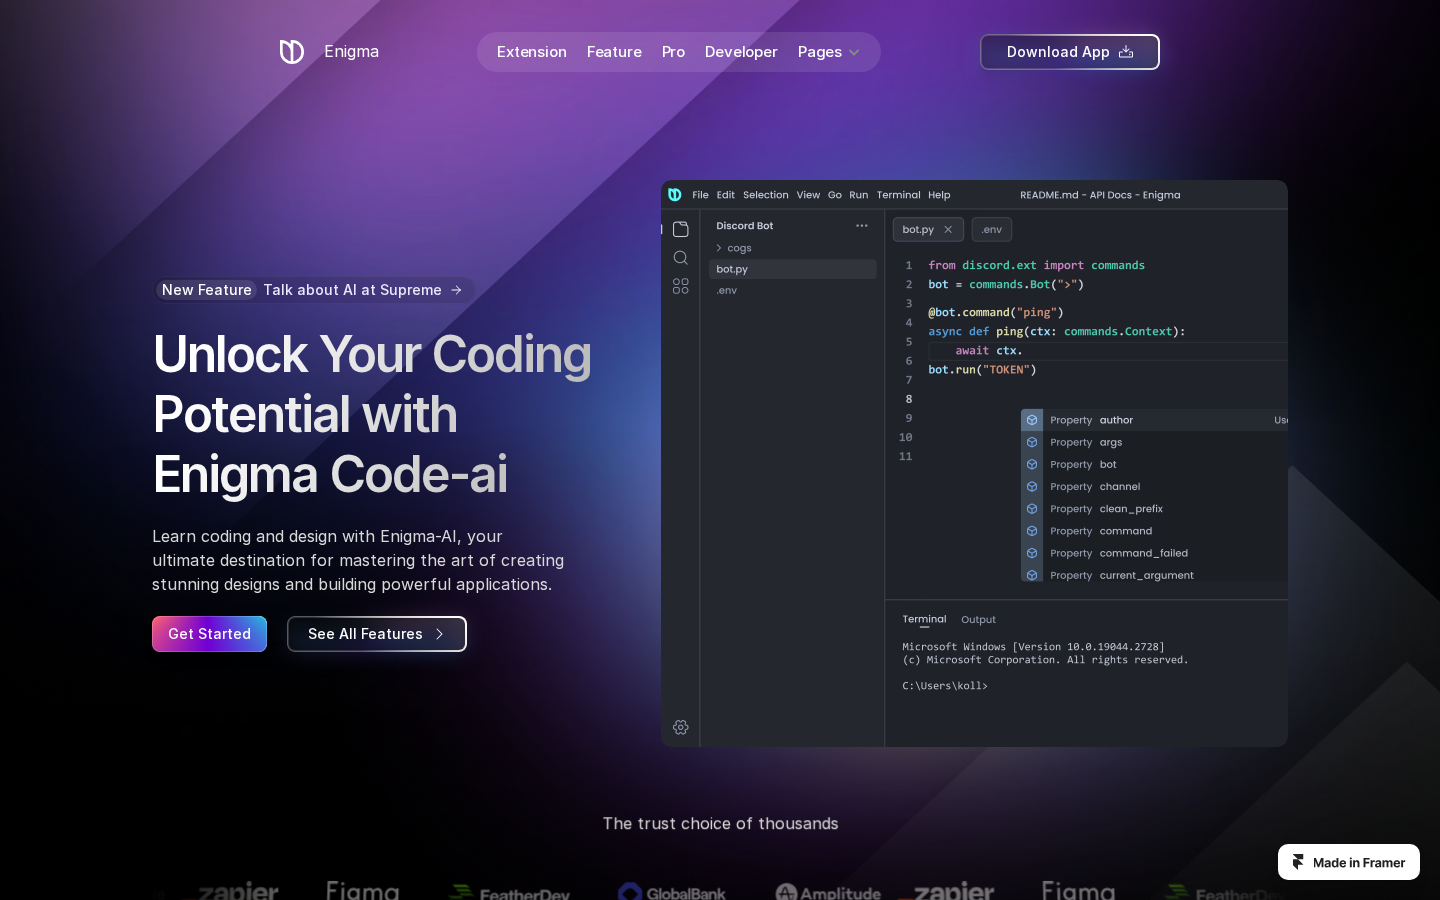Screen dimensions: 1440x900
Task: Click the await ctx. code line
Action: 989,351
